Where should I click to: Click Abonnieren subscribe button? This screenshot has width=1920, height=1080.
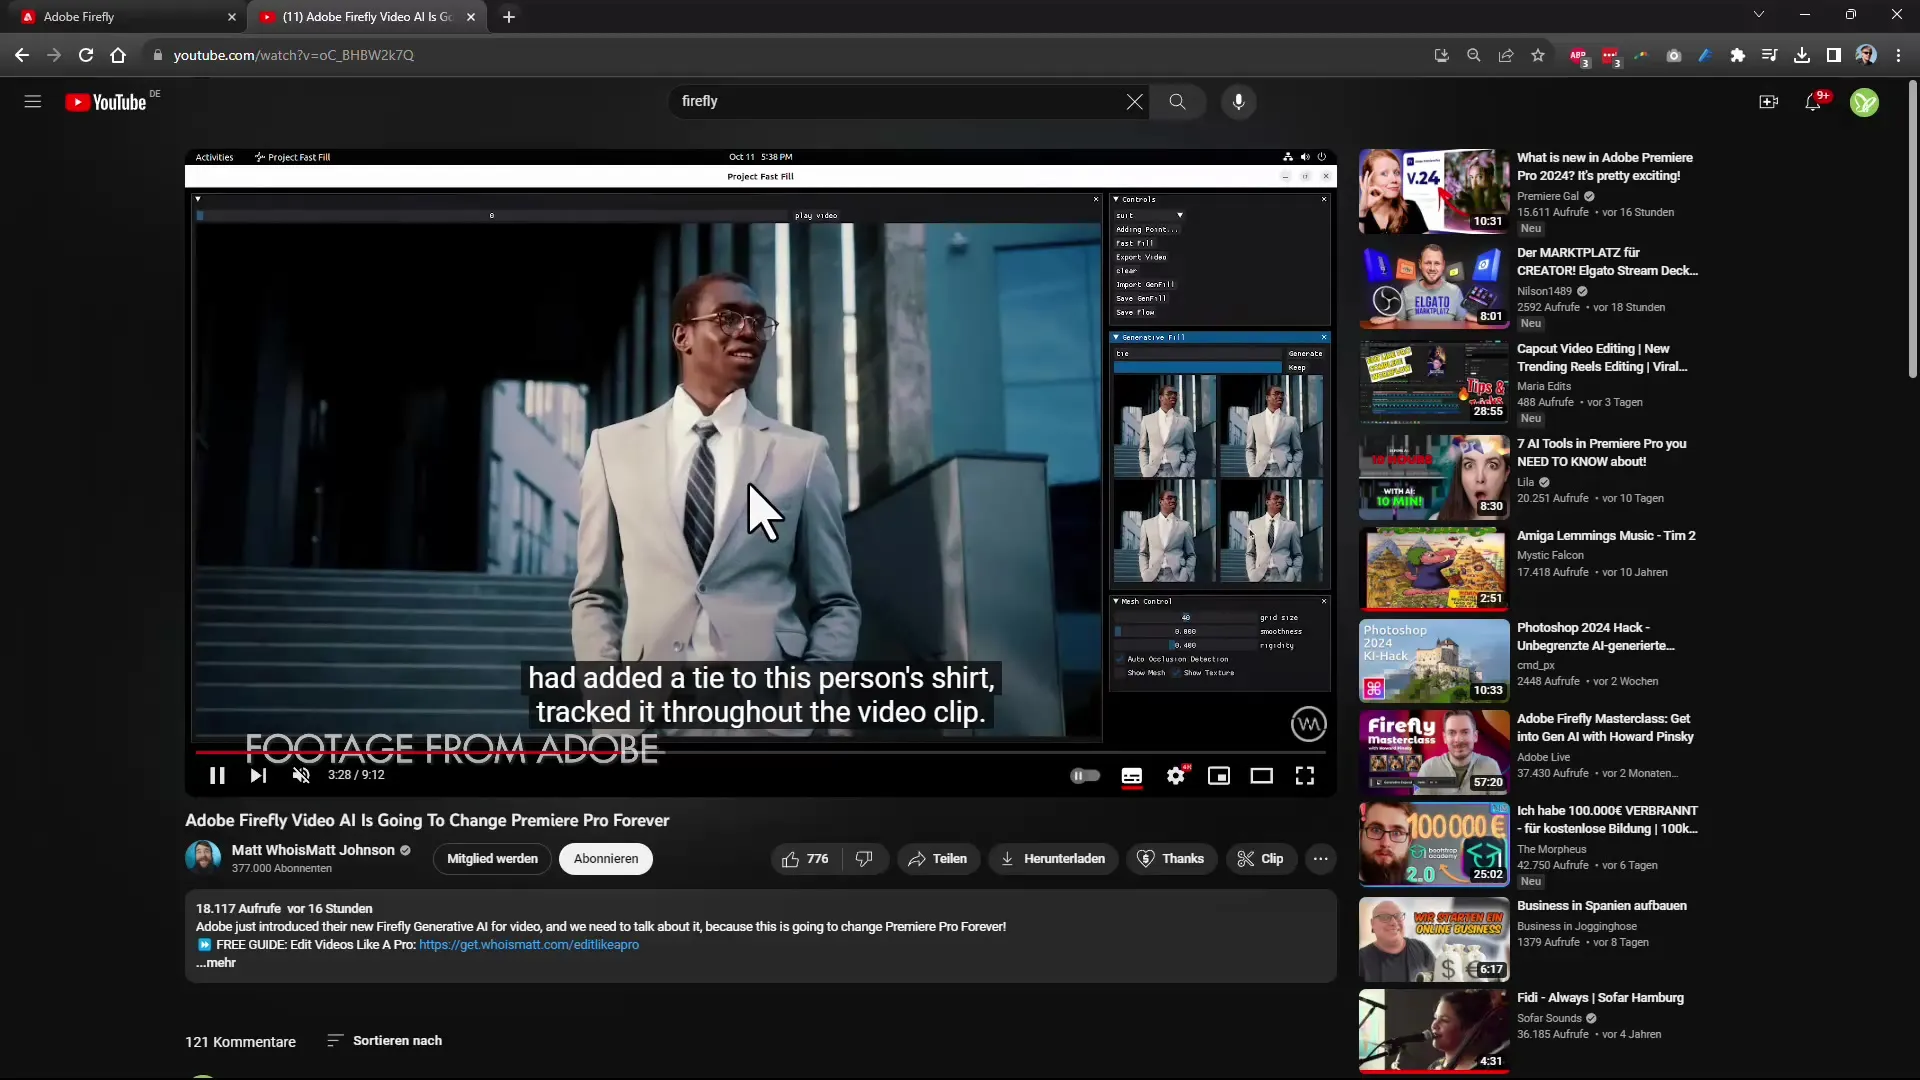605,857
